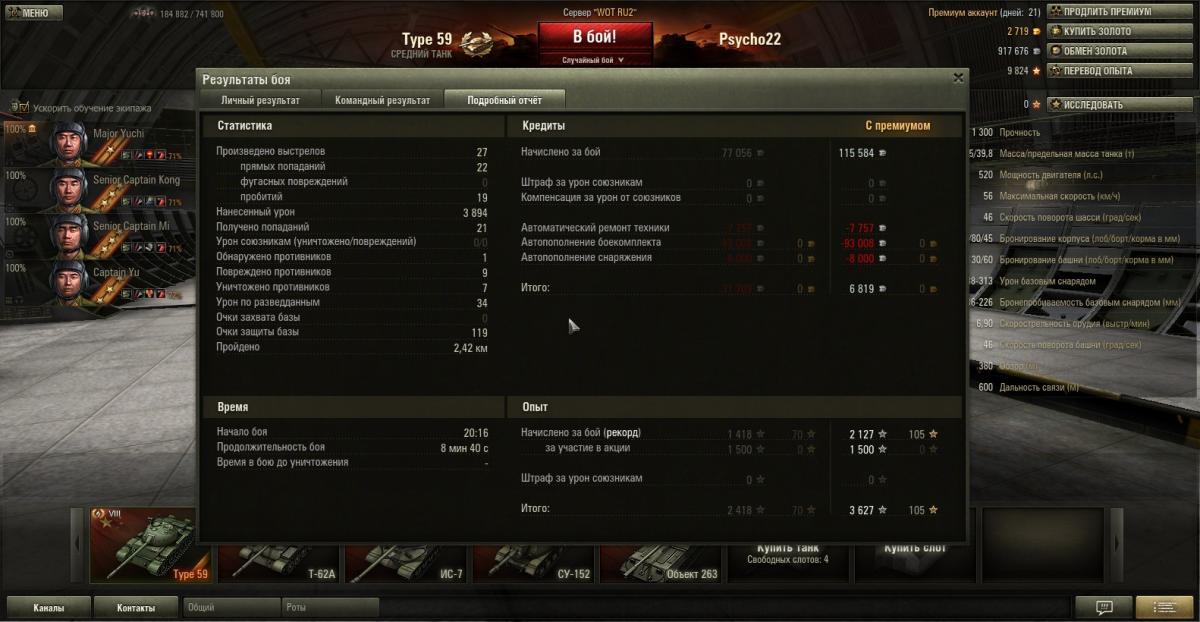Select the Подробный отчёт tab

coord(505,100)
